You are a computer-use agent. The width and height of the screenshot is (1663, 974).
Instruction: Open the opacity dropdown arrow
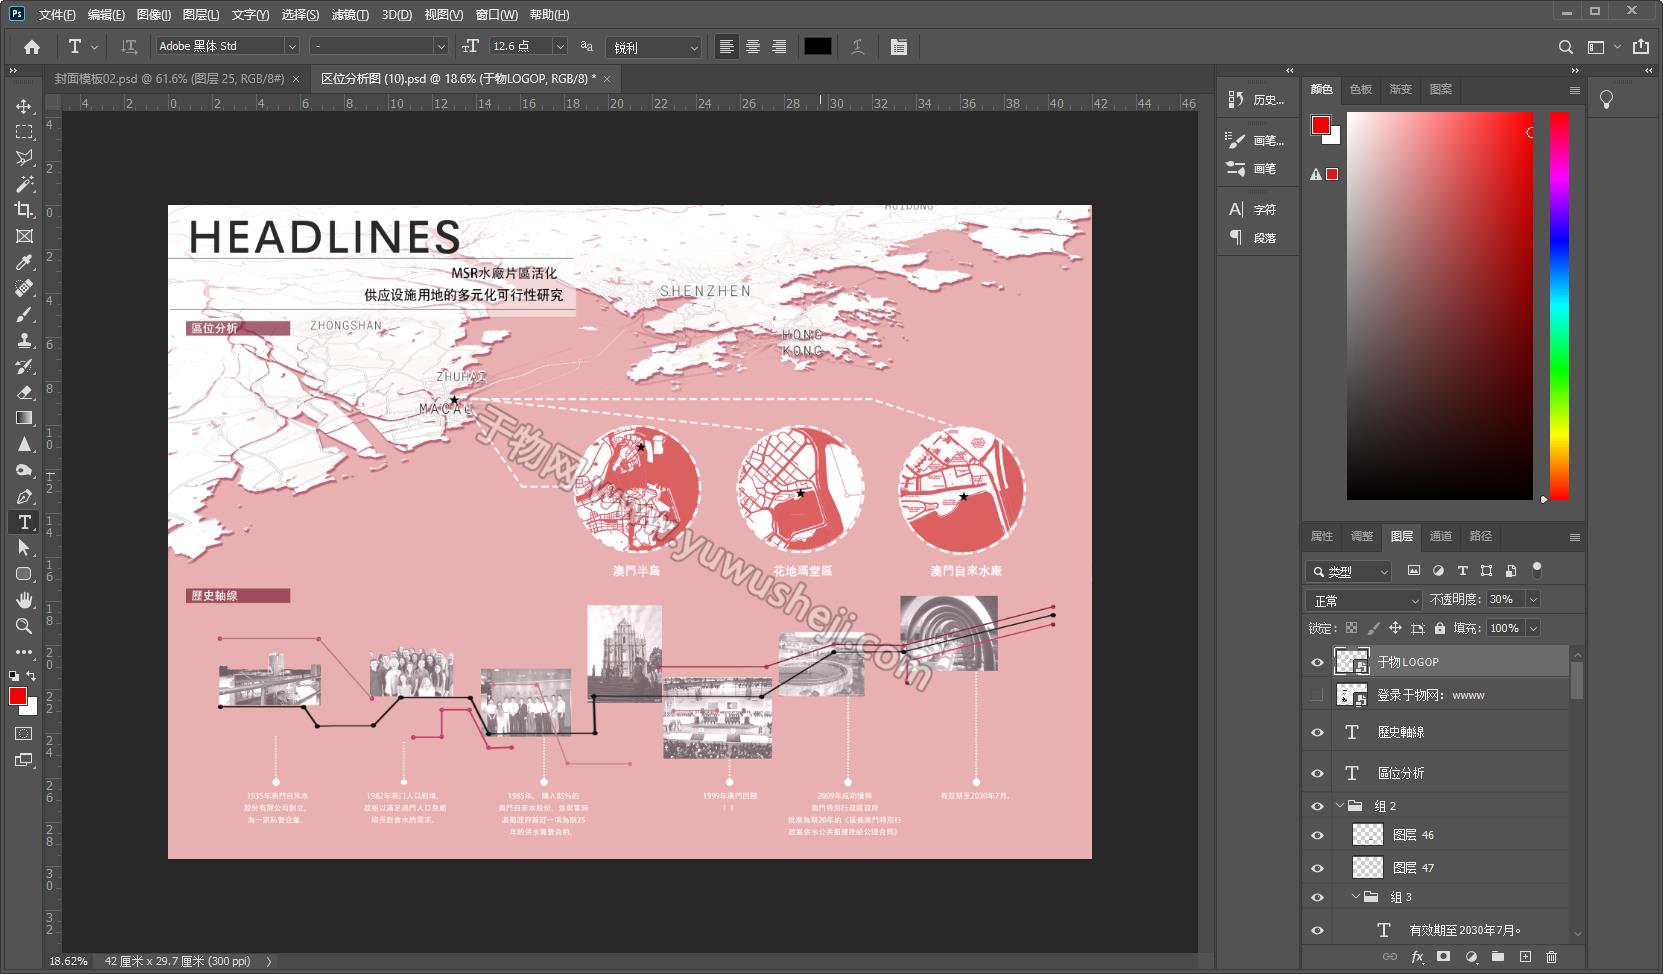pos(1533,599)
